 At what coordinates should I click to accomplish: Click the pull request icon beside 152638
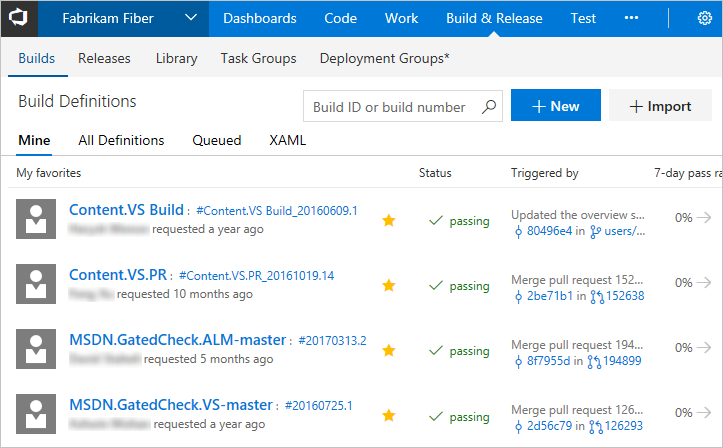(597, 297)
